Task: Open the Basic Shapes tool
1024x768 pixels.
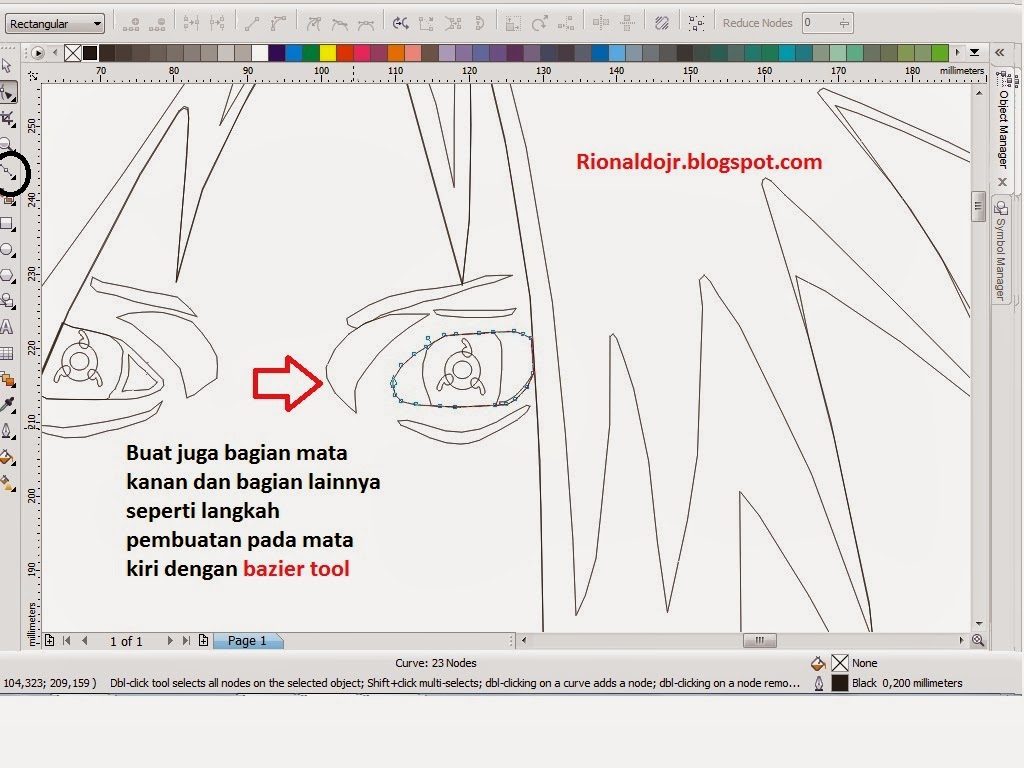Action: pos(8,301)
